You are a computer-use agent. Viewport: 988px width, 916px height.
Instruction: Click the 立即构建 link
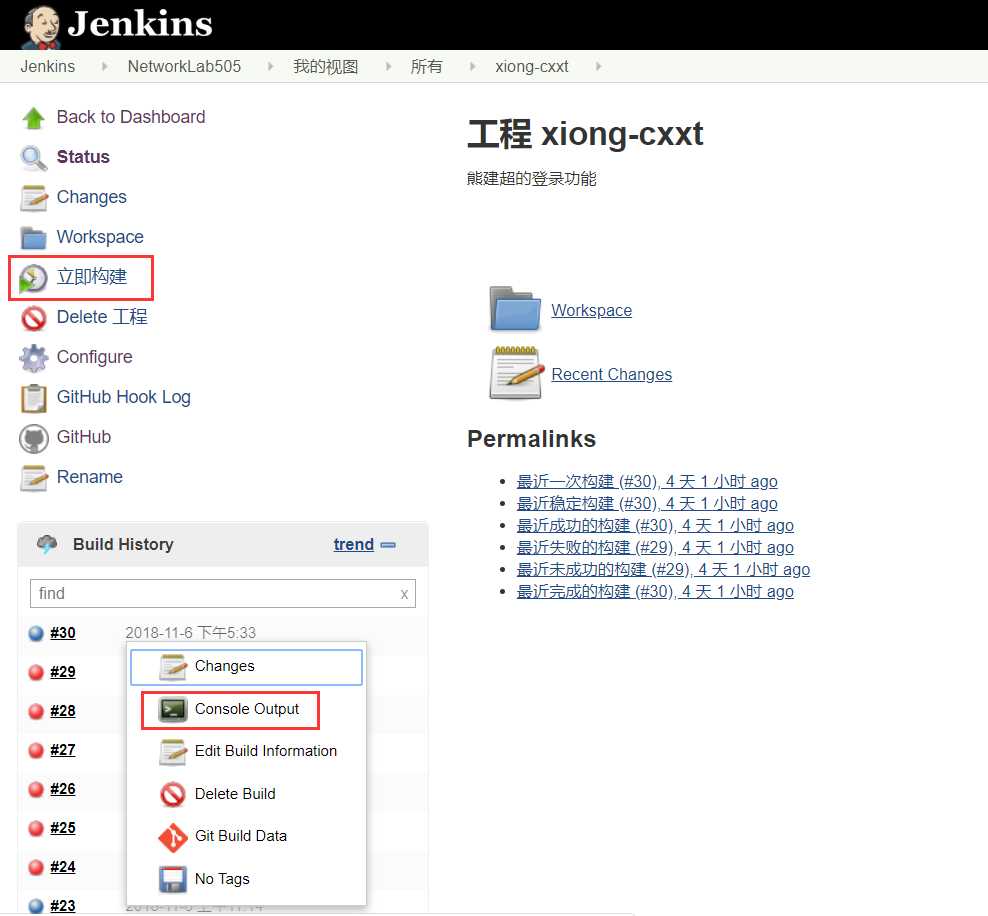[92, 277]
